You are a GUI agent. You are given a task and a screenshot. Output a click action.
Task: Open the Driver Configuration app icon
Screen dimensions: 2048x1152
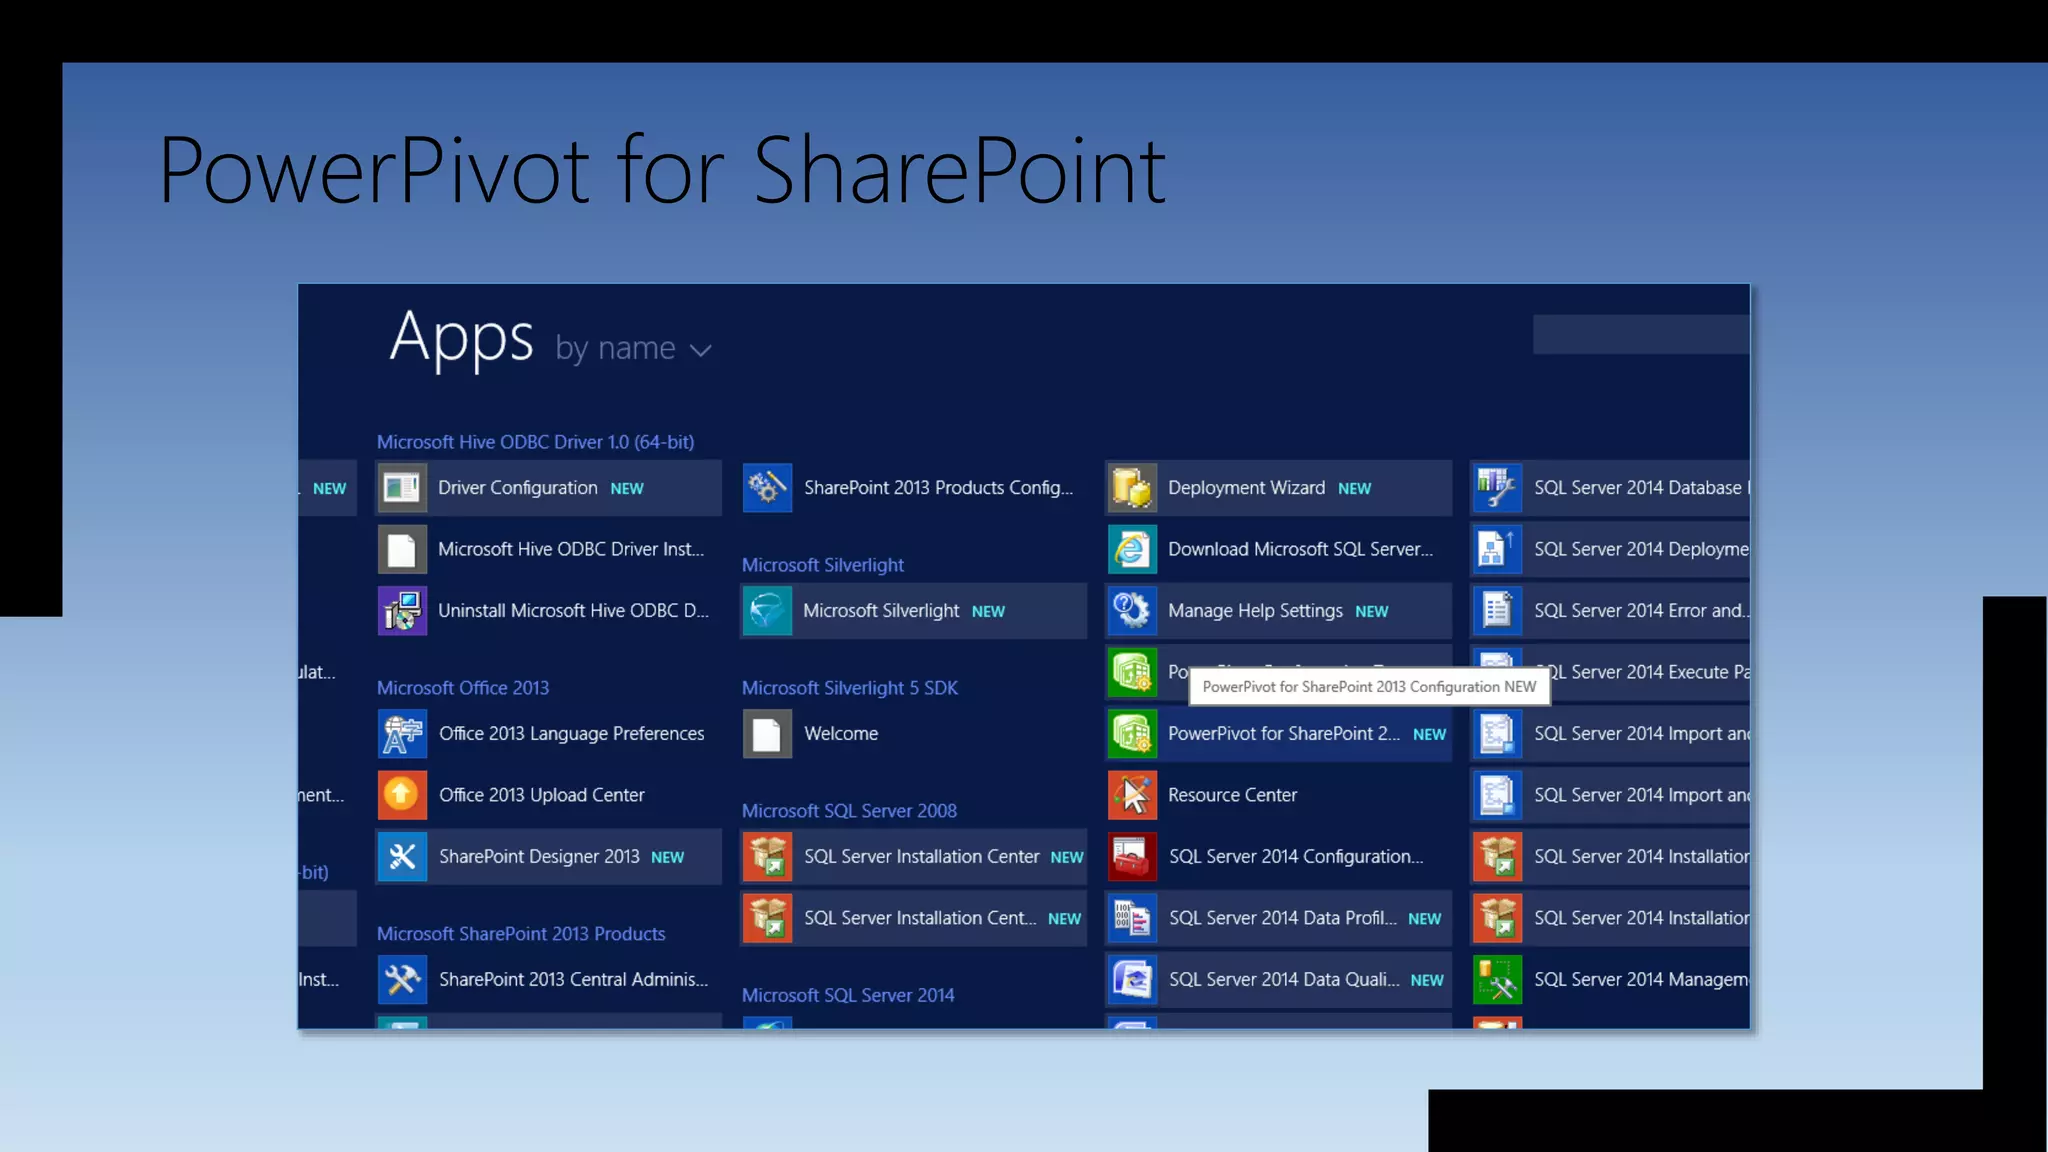(402, 488)
